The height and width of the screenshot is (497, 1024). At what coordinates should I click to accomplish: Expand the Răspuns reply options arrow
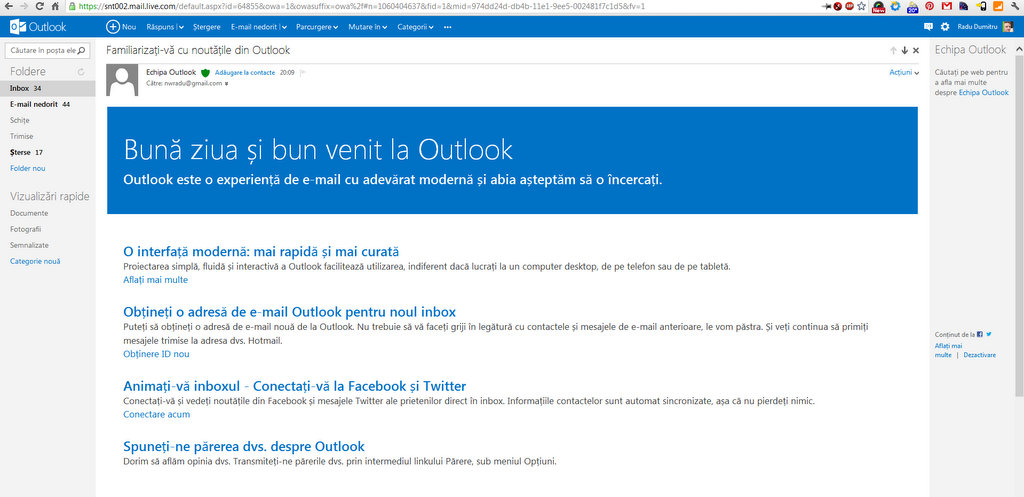(x=181, y=27)
